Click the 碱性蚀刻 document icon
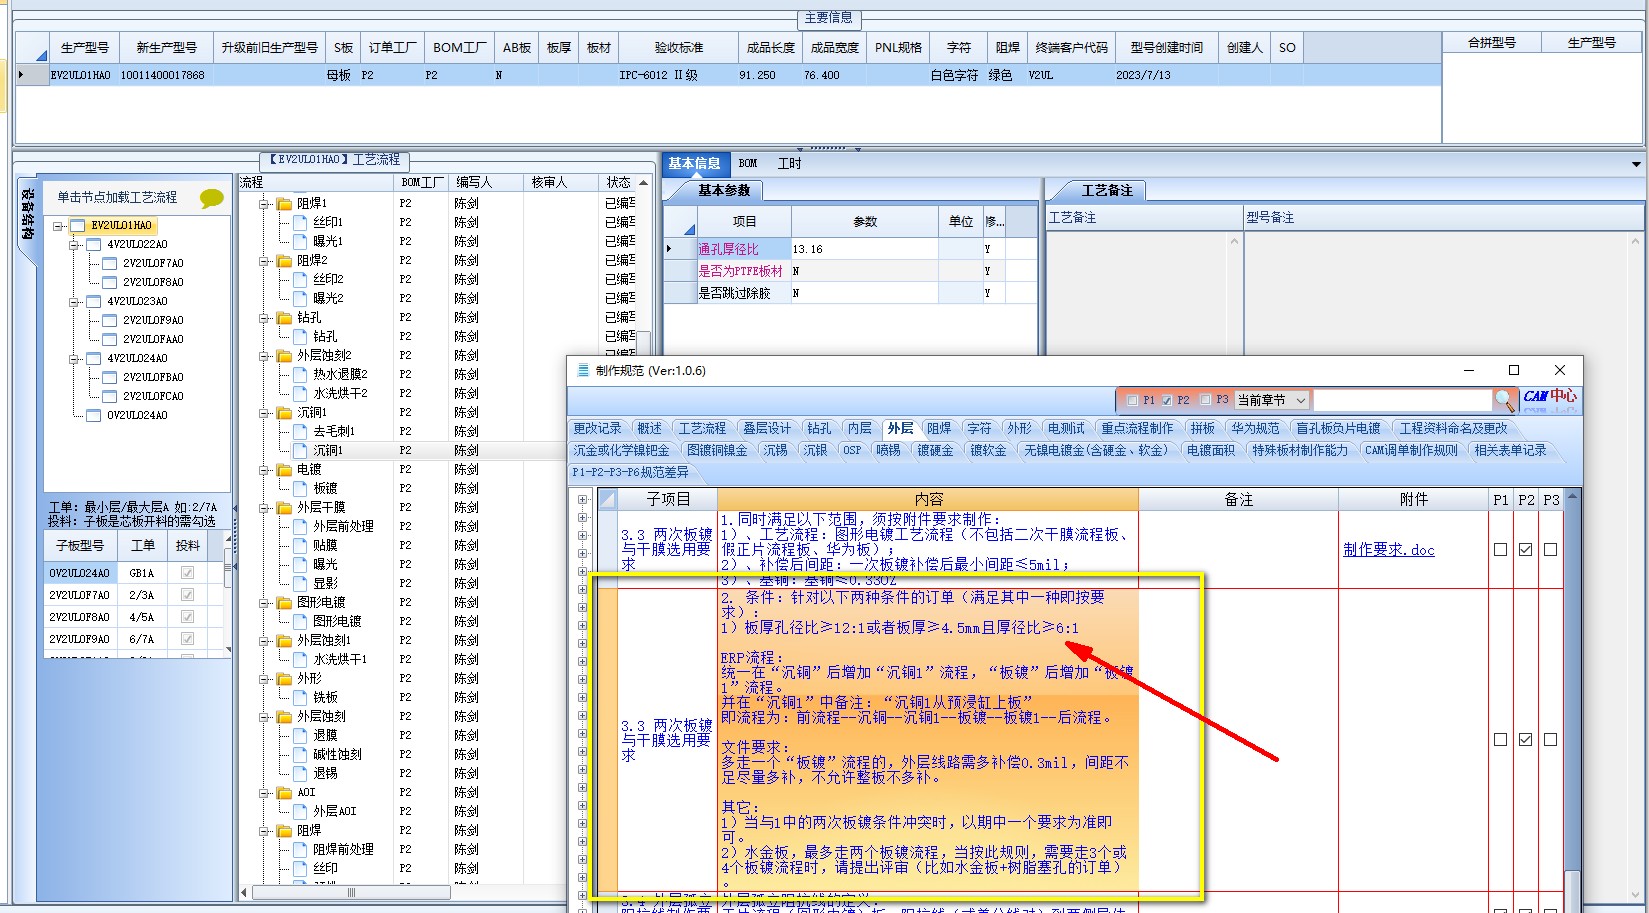The height and width of the screenshot is (913, 1649). [300, 754]
